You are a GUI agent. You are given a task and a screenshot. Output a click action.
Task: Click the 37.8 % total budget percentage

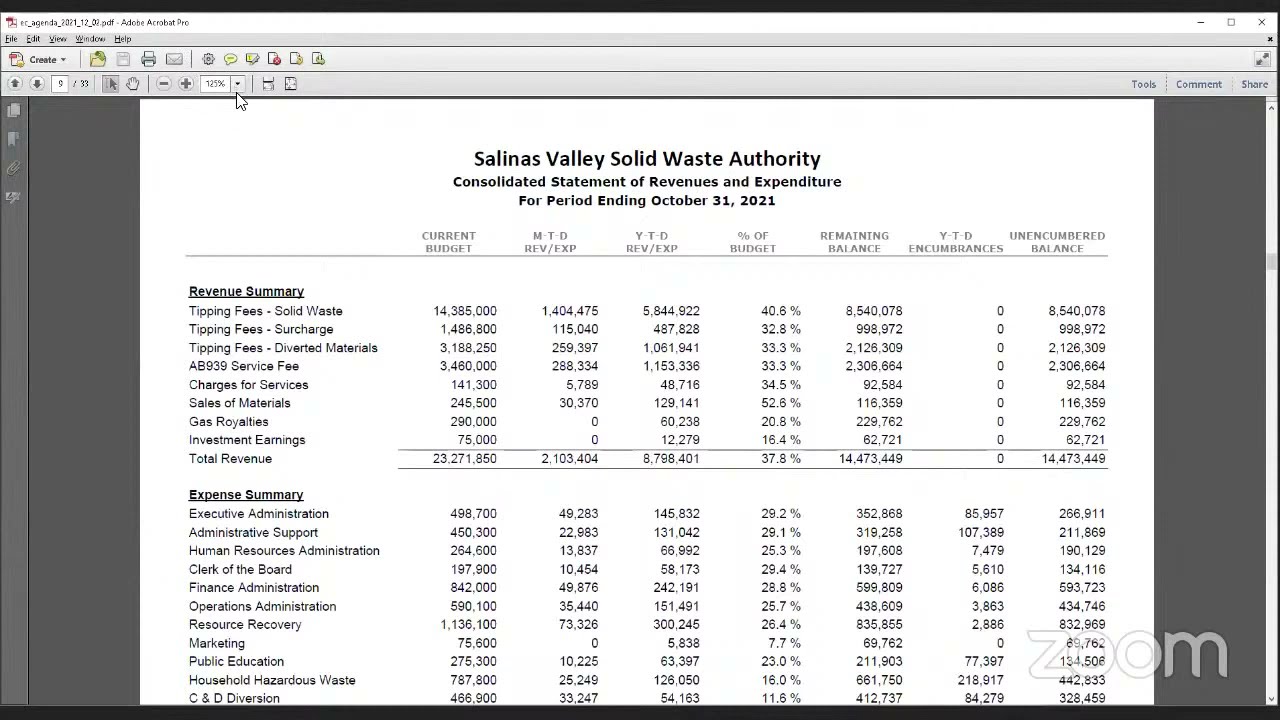coord(781,459)
